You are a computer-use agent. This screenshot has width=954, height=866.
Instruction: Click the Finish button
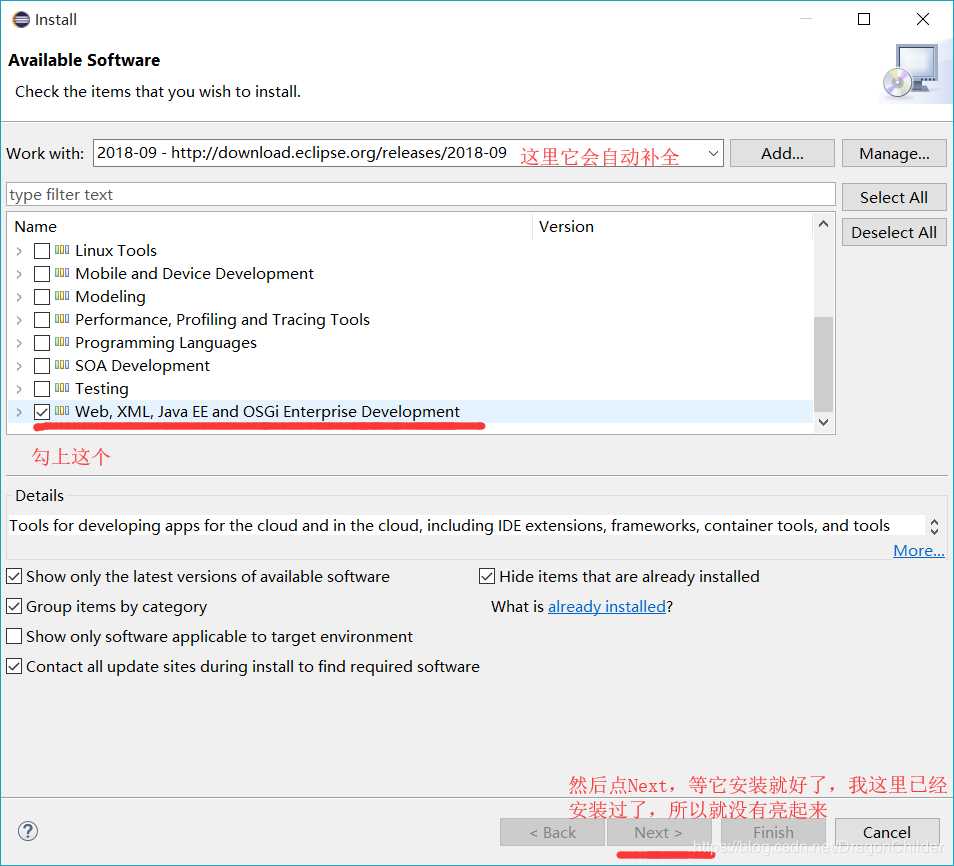(773, 832)
